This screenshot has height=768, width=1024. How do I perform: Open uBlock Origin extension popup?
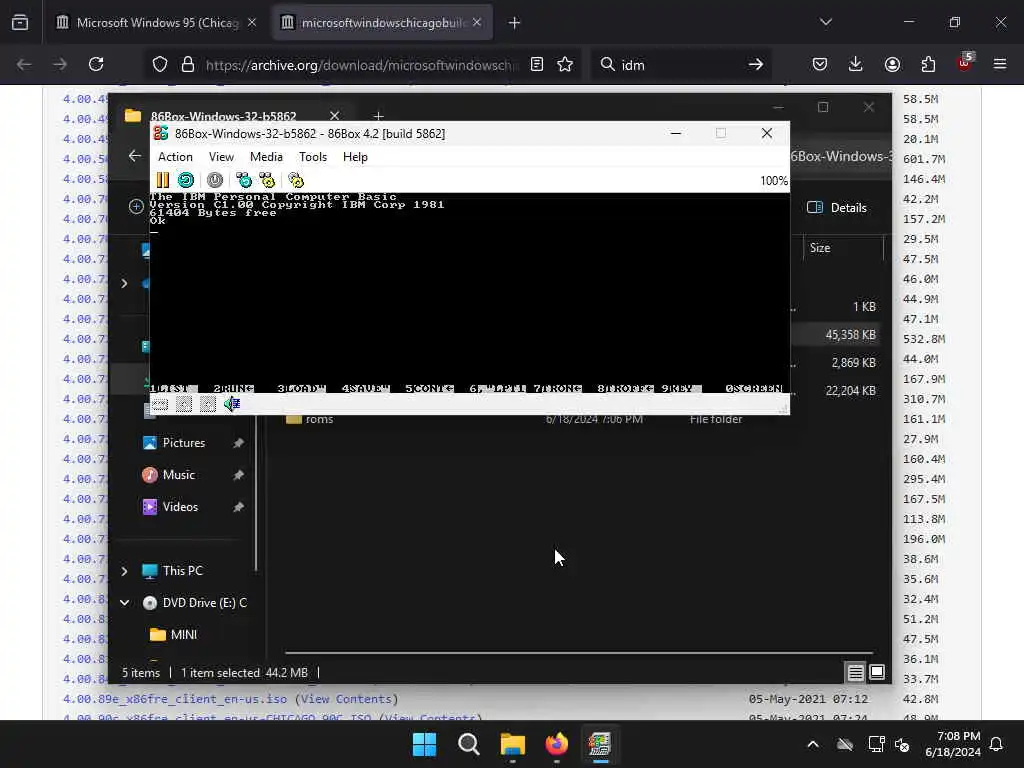[965, 63]
